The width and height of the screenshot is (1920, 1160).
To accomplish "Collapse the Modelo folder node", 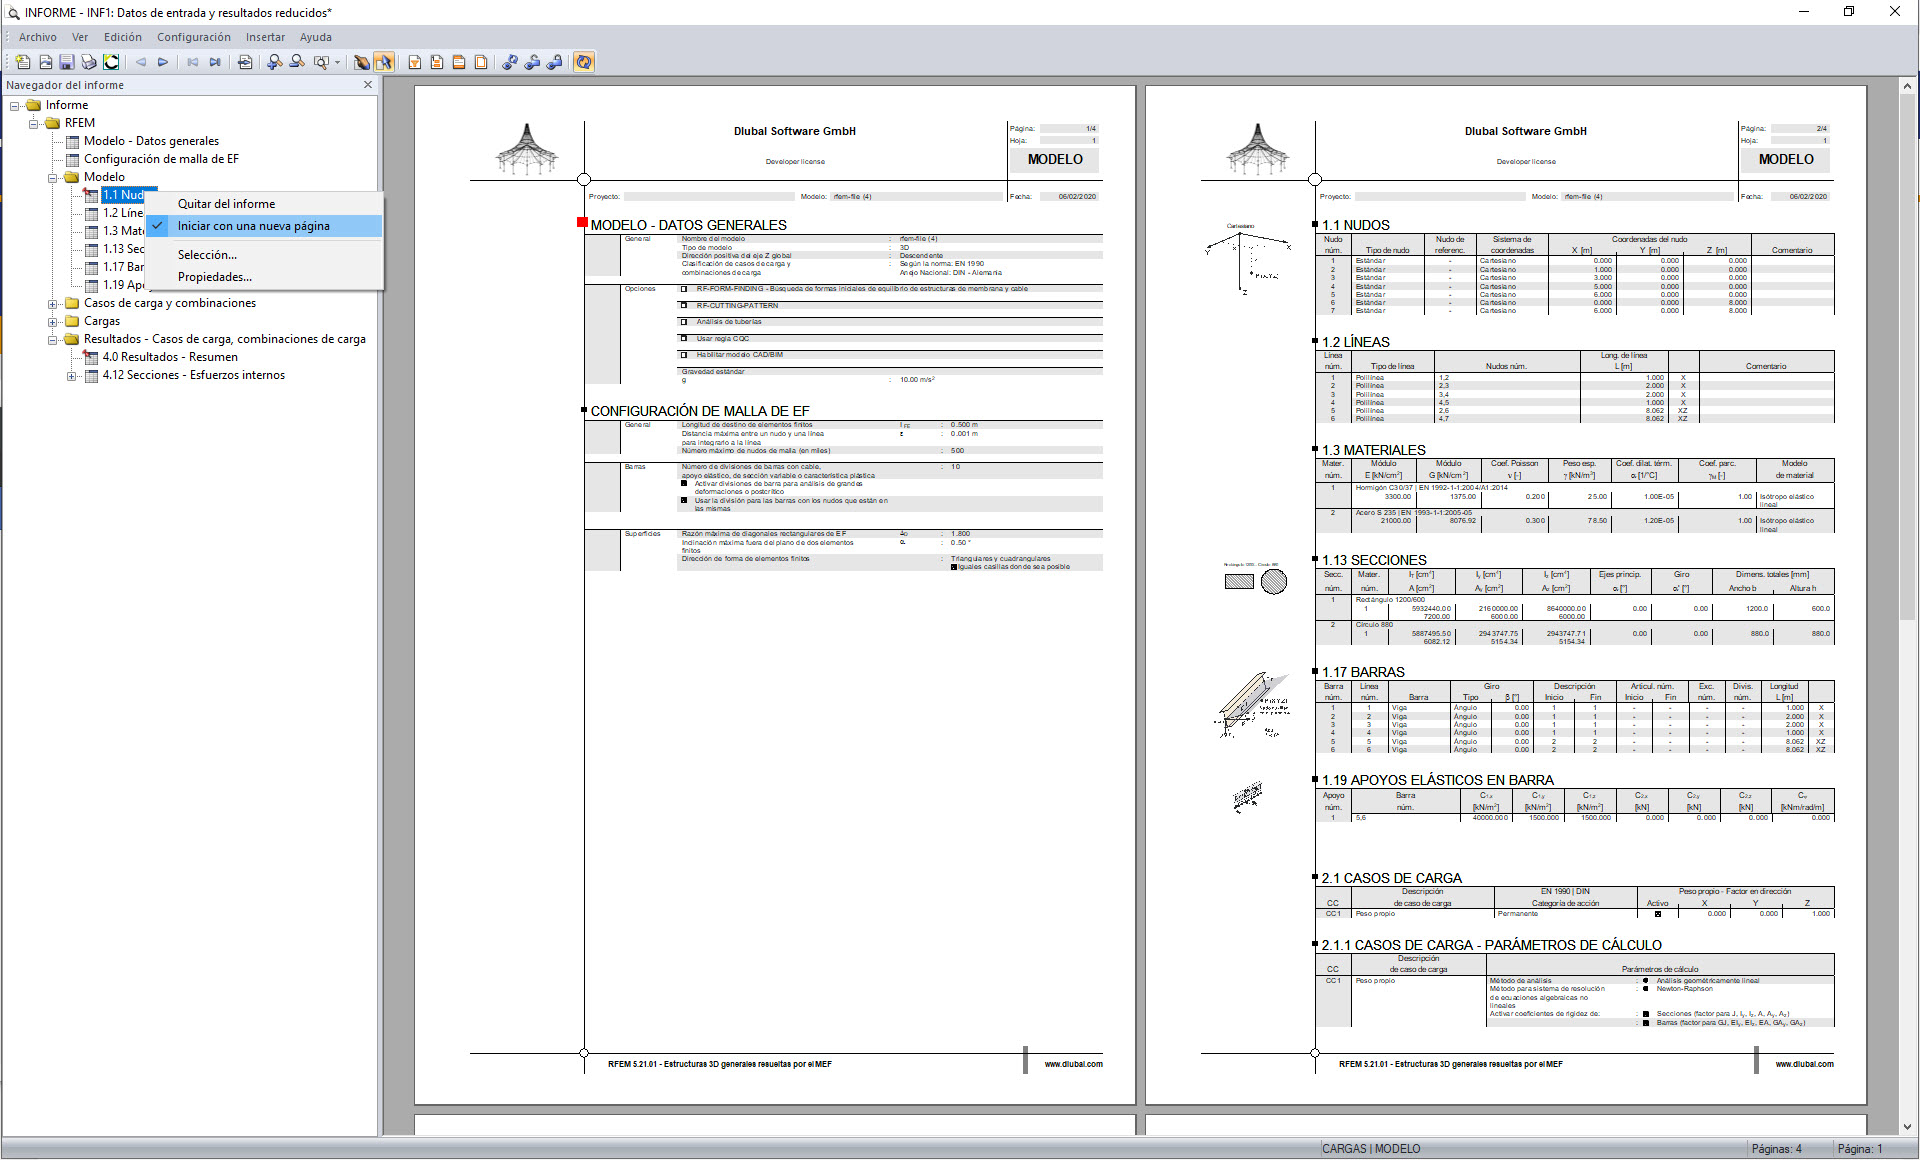I will click(x=53, y=177).
